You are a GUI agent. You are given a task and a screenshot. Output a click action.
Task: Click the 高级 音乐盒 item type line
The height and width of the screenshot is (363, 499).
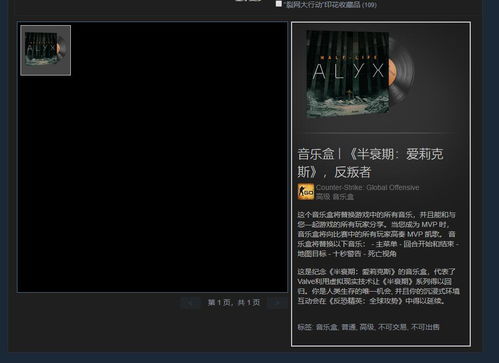[335, 197]
